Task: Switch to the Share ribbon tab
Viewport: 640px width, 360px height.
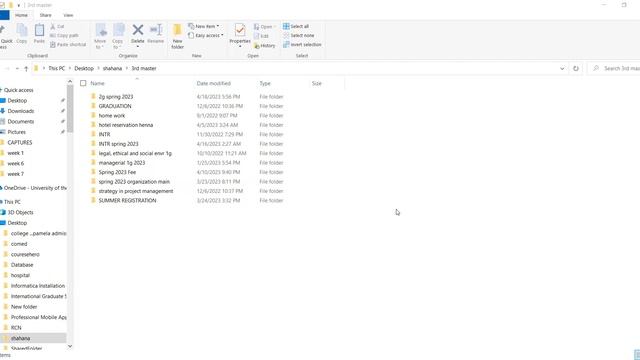Action: pos(45,15)
